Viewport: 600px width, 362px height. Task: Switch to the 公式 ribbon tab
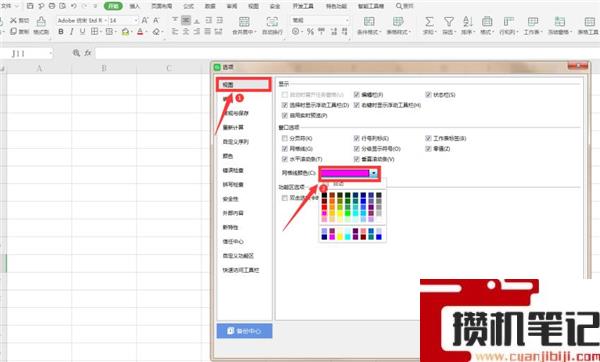[188, 6]
